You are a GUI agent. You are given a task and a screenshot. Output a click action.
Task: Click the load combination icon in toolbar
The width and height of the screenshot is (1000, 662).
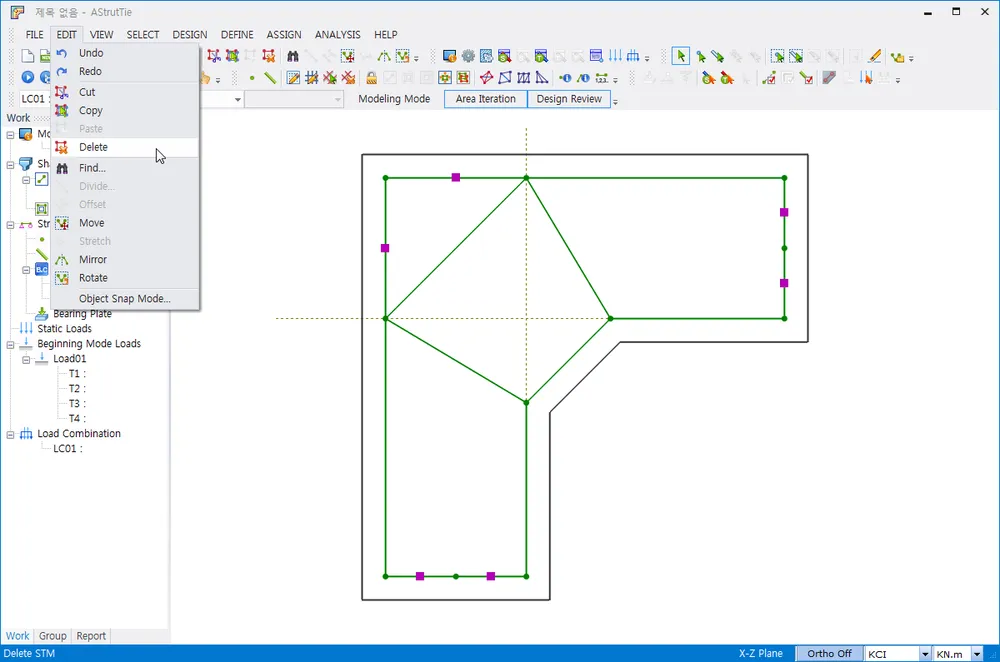pos(633,56)
